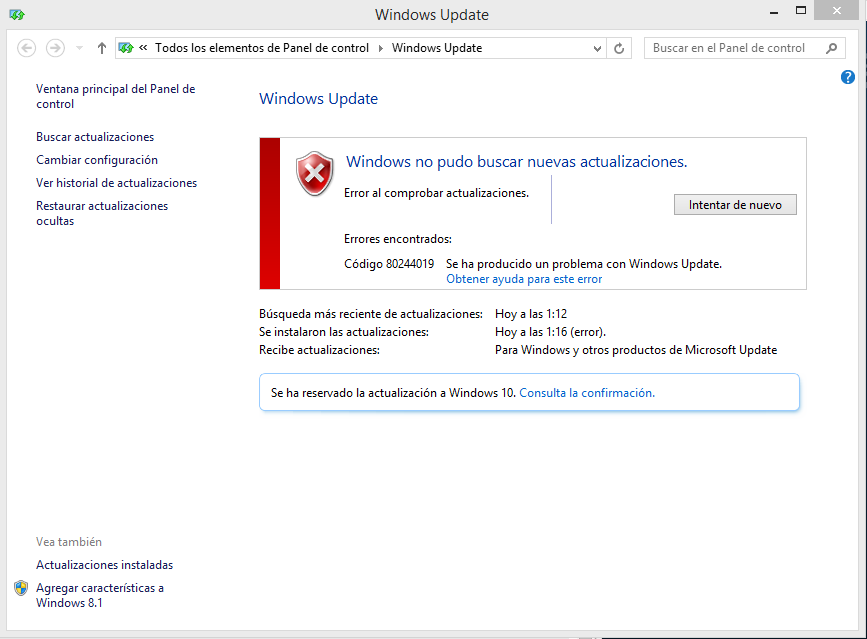Minimize the Windows Update window

coord(774,12)
